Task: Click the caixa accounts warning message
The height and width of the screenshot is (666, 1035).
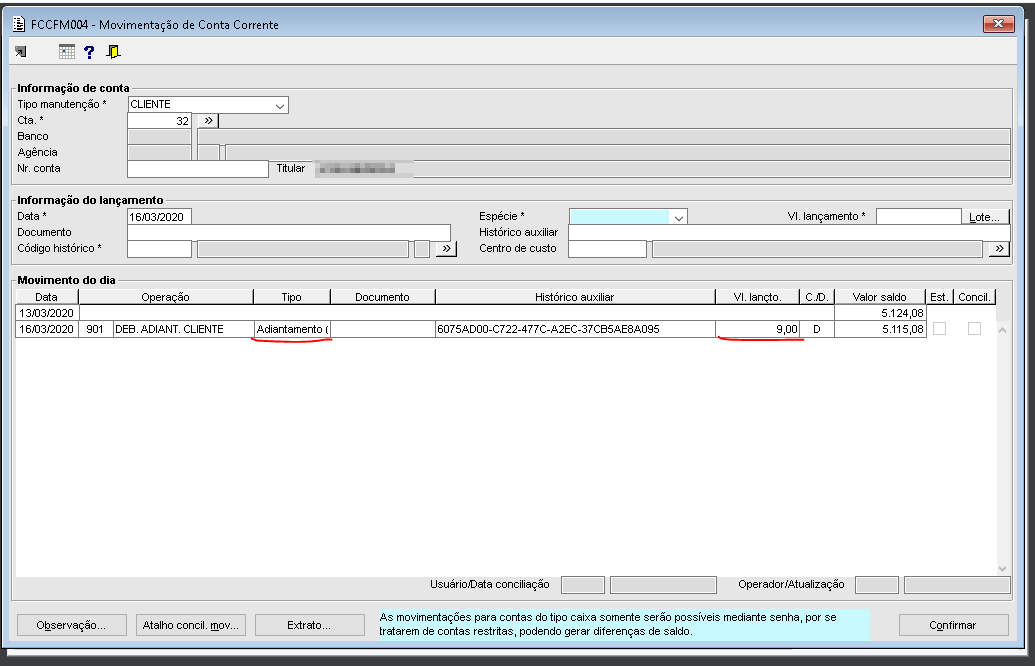Action: tap(623, 624)
